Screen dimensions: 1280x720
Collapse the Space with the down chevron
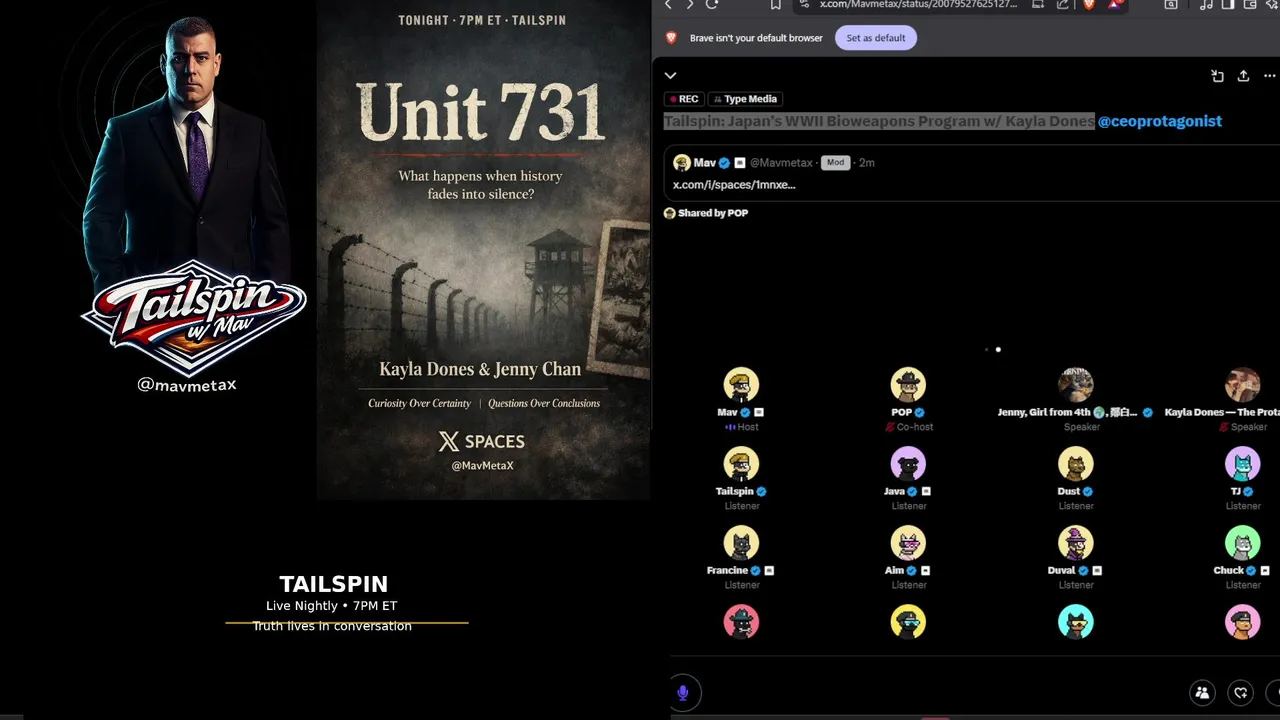pyautogui.click(x=670, y=76)
